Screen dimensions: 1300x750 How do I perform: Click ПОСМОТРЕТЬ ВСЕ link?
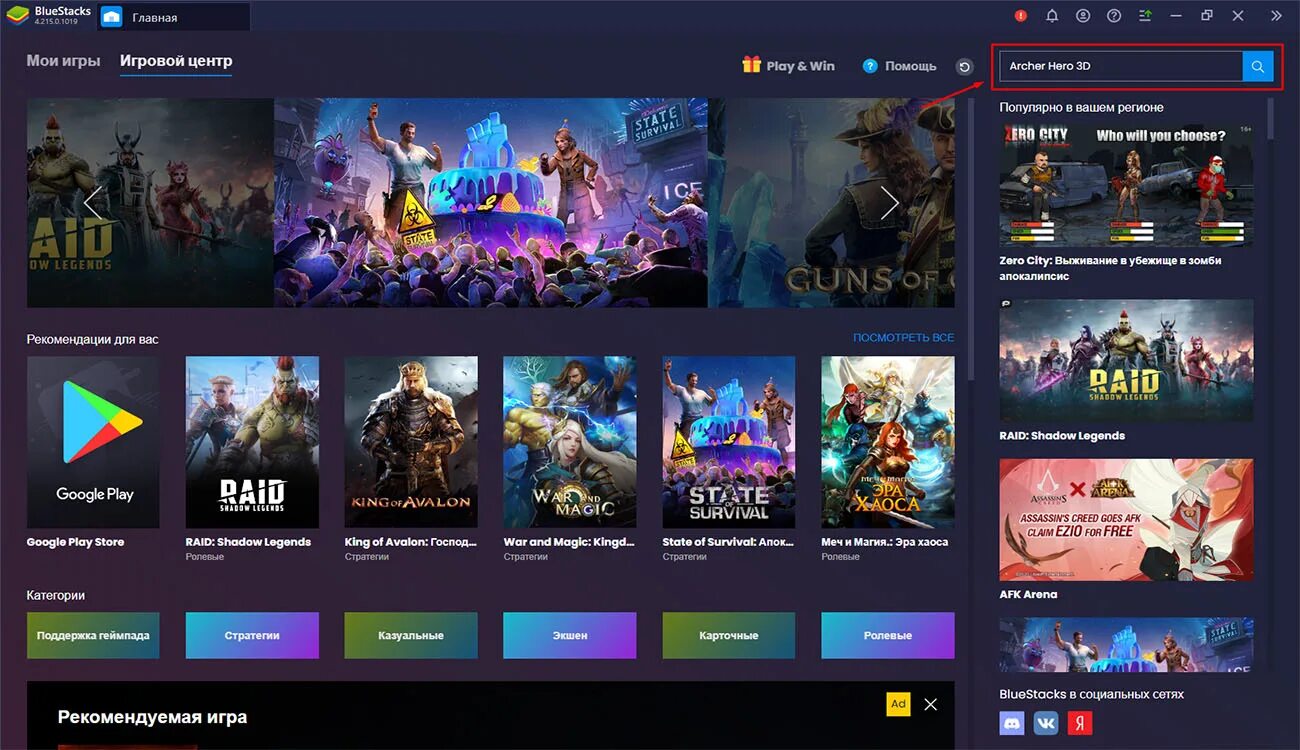903,338
